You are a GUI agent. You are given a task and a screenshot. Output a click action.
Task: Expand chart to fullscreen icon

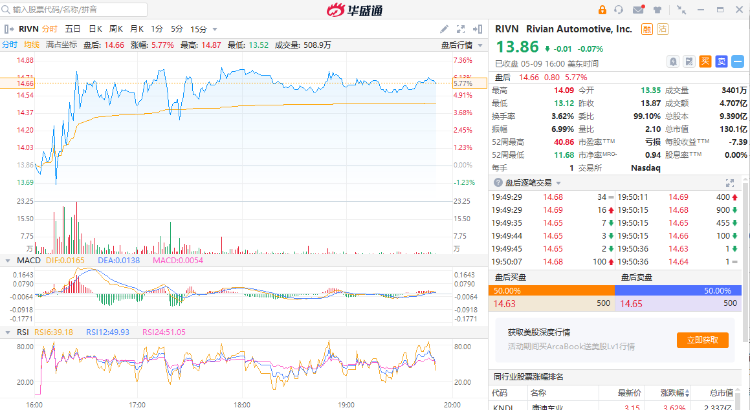pos(461,29)
